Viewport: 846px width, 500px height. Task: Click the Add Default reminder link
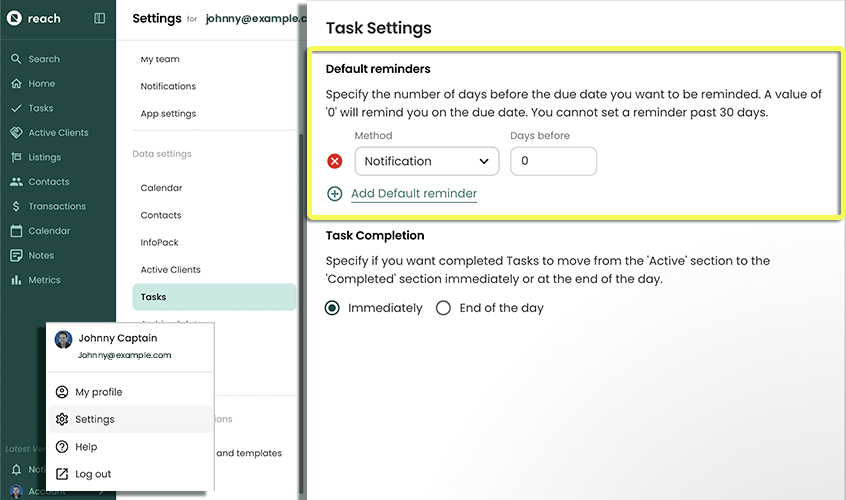coord(413,194)
